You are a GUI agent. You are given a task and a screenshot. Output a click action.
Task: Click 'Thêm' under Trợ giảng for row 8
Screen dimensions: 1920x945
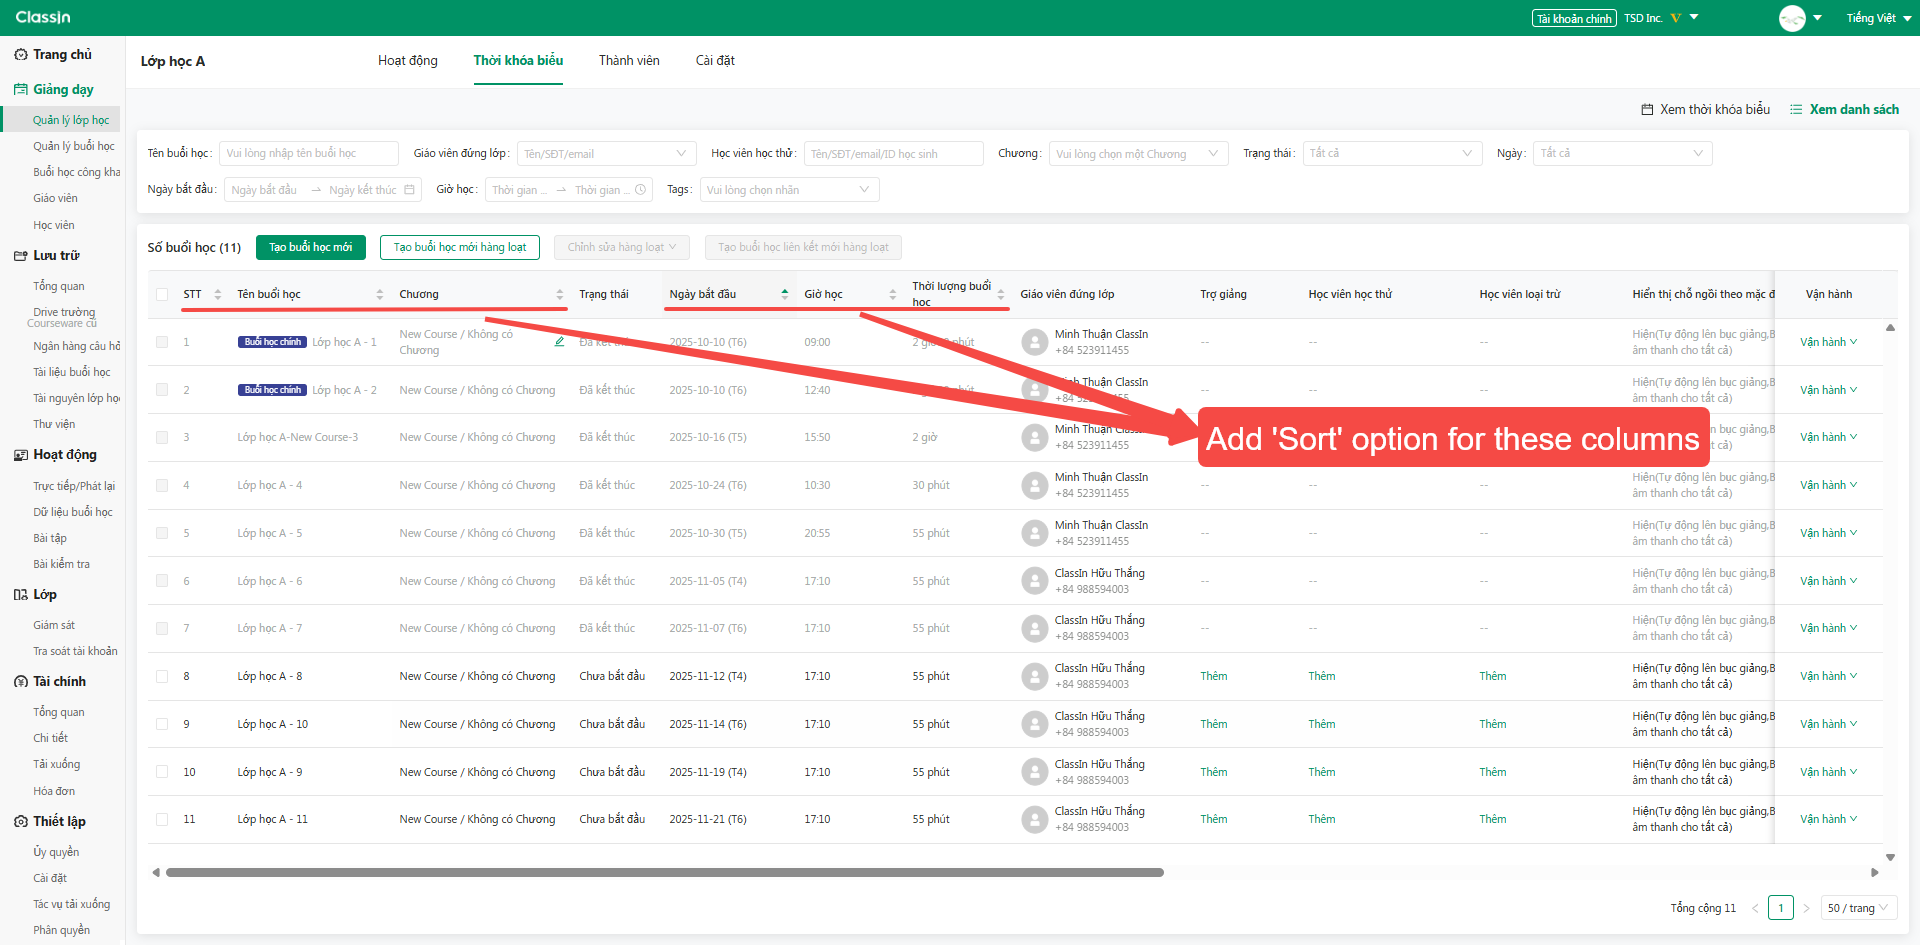[1212, 676]
